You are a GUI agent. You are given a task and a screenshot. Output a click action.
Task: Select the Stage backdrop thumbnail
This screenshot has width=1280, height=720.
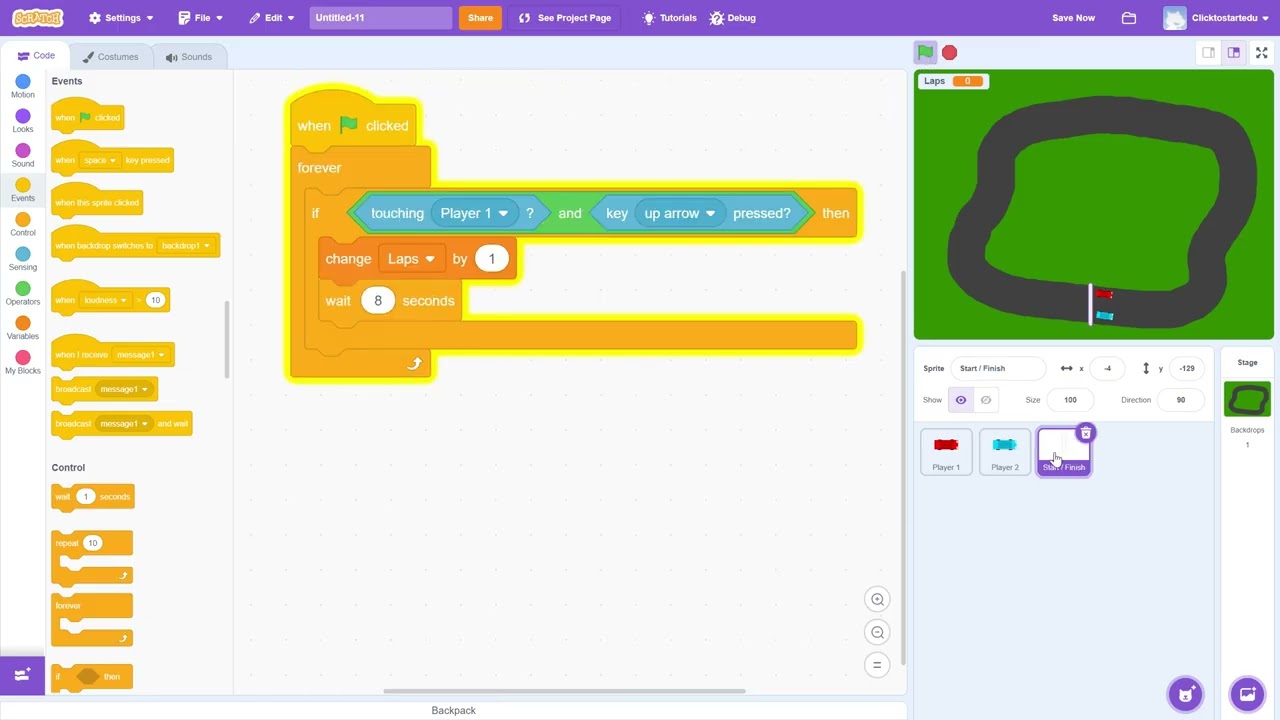[1247, 400]
